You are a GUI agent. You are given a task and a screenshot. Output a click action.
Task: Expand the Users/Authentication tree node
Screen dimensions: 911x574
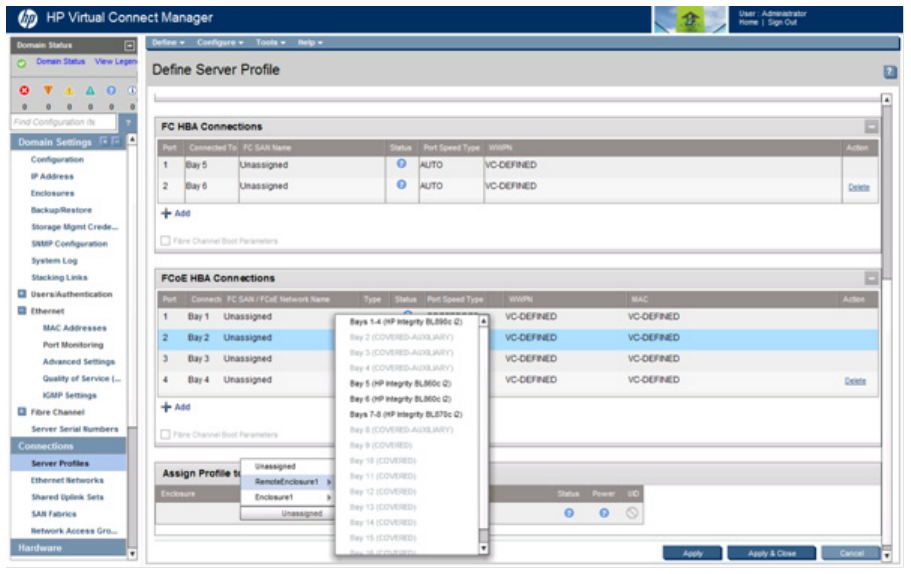pyautogui.click(x=22, y=294)
